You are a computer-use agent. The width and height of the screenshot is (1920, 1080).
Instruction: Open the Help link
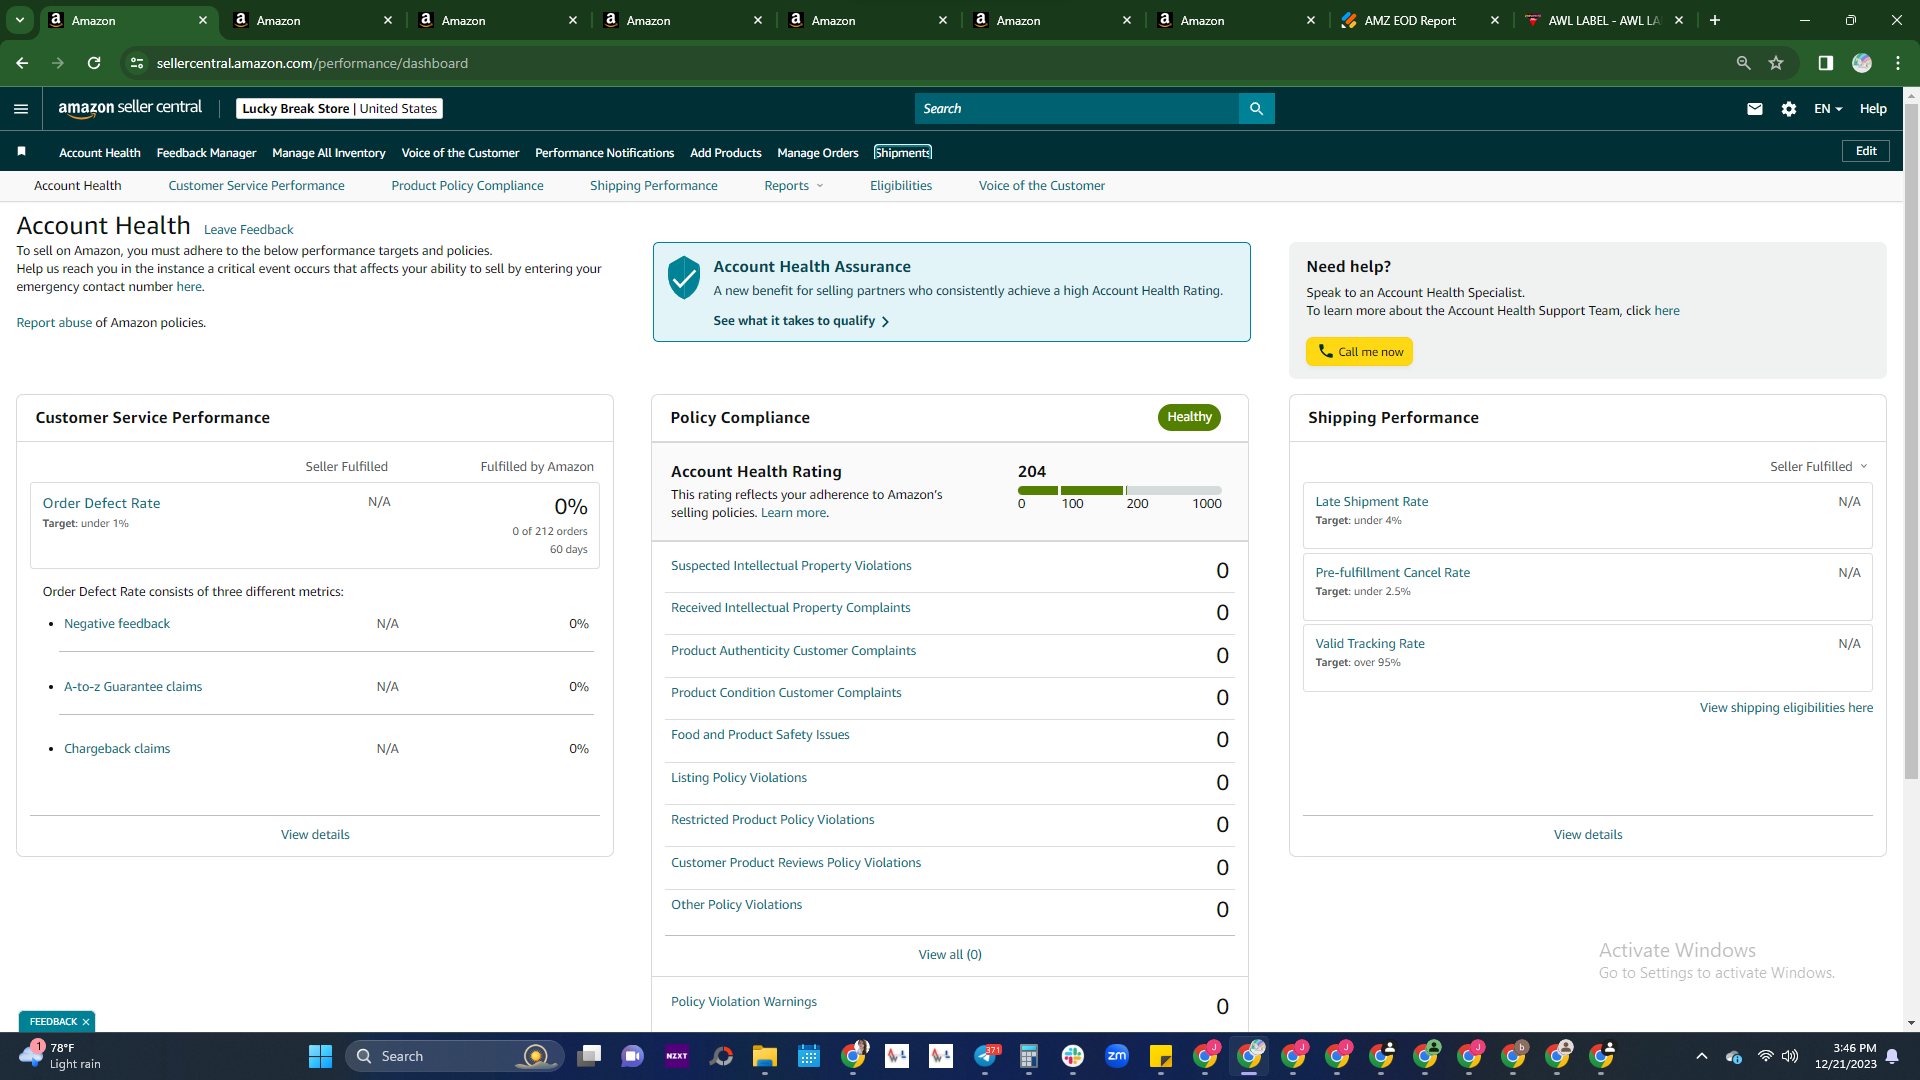(1873, 109)
